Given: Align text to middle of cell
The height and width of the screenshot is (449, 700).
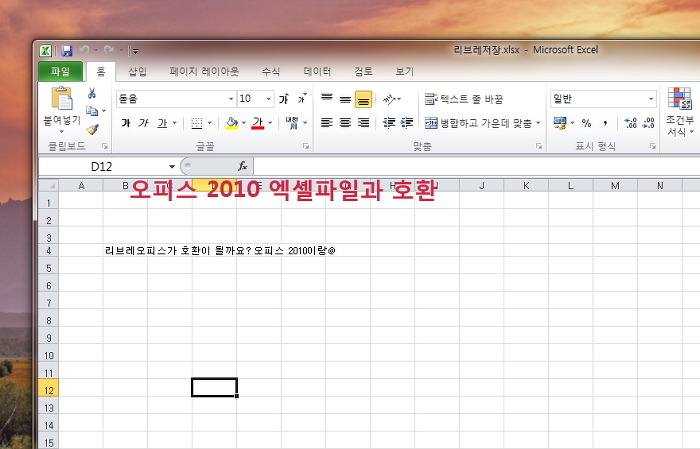Looking at the screenshot, I should coord(345,99).
